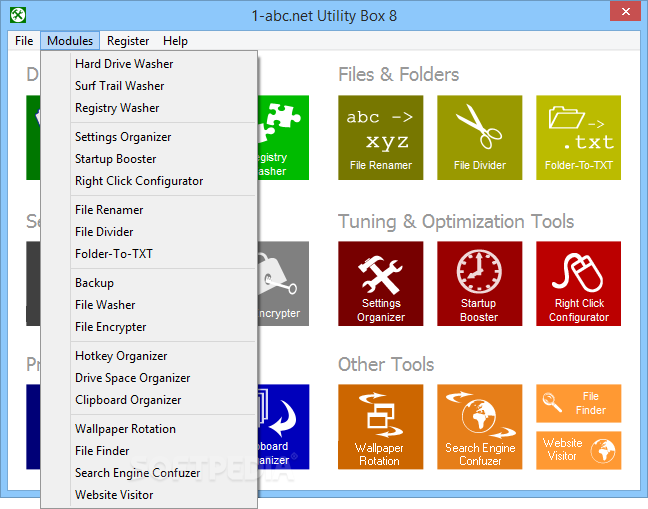The width and height of the screenshot is (648, 509).
Task: Open the Help menu
Action: (x=175, y=41)
